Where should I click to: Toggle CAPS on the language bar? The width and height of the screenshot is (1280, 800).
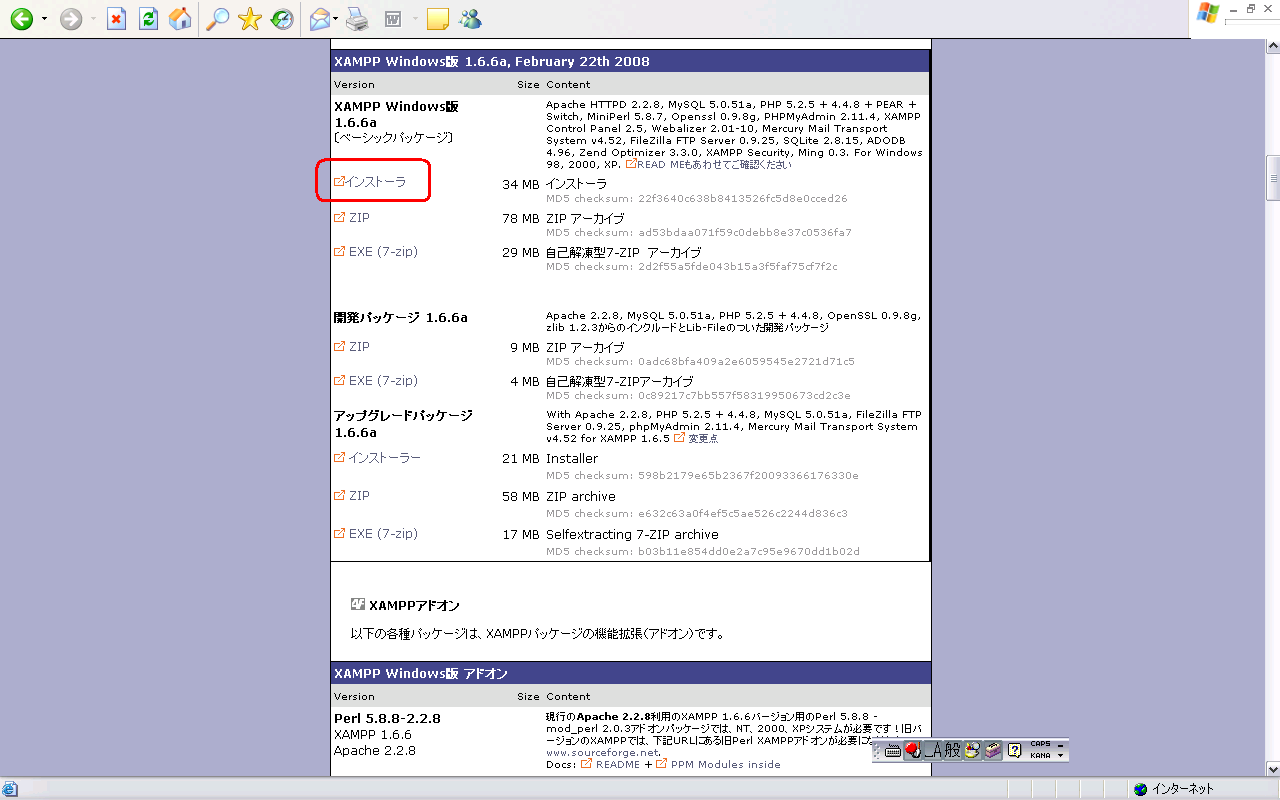coord(1040,745)
